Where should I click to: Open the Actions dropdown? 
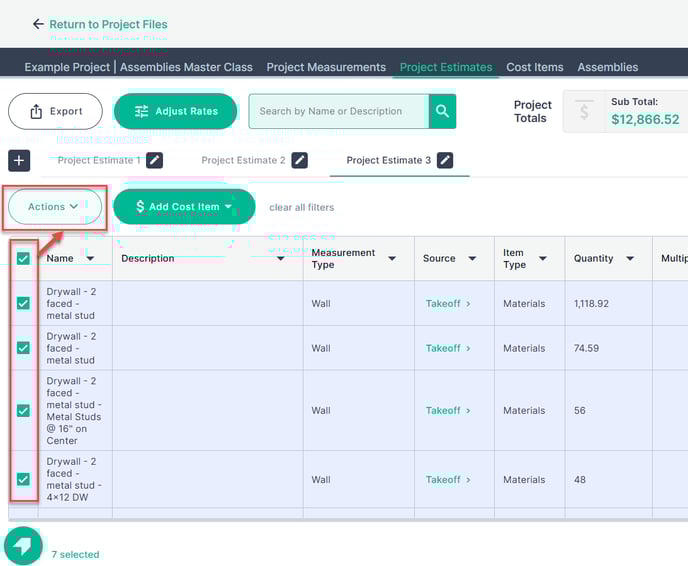[55, 207]
